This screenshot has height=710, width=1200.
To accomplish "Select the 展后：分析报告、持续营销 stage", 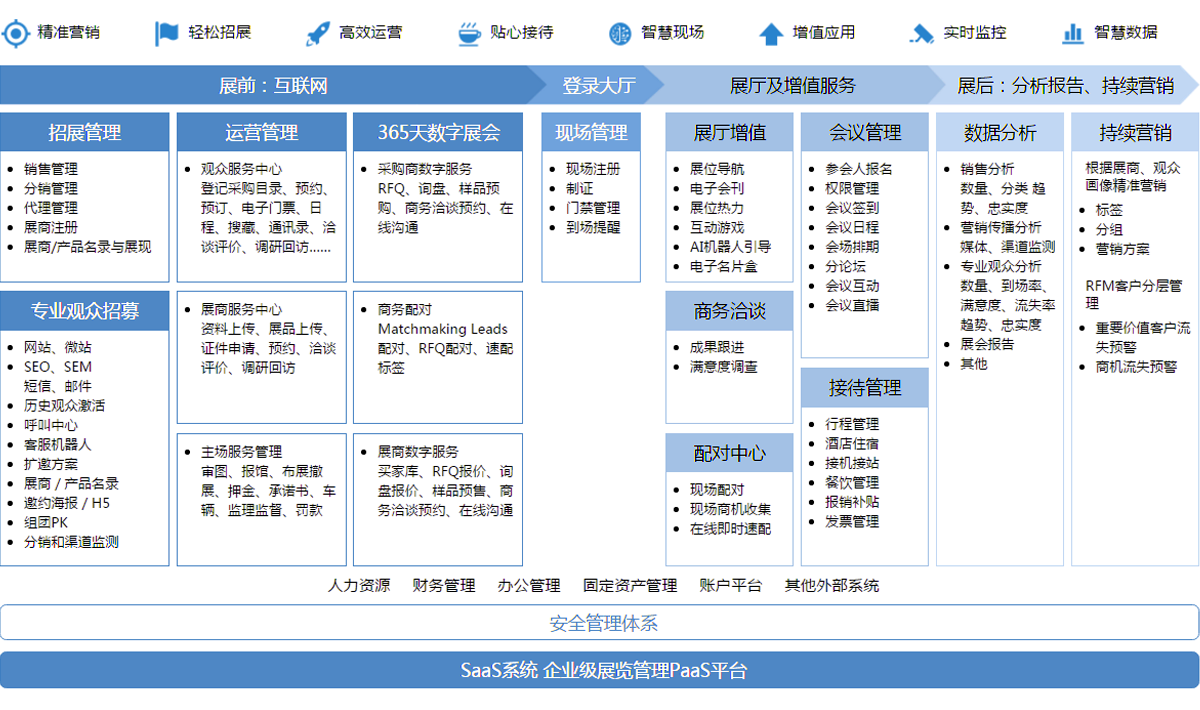I will click(x=1066, y=85).
